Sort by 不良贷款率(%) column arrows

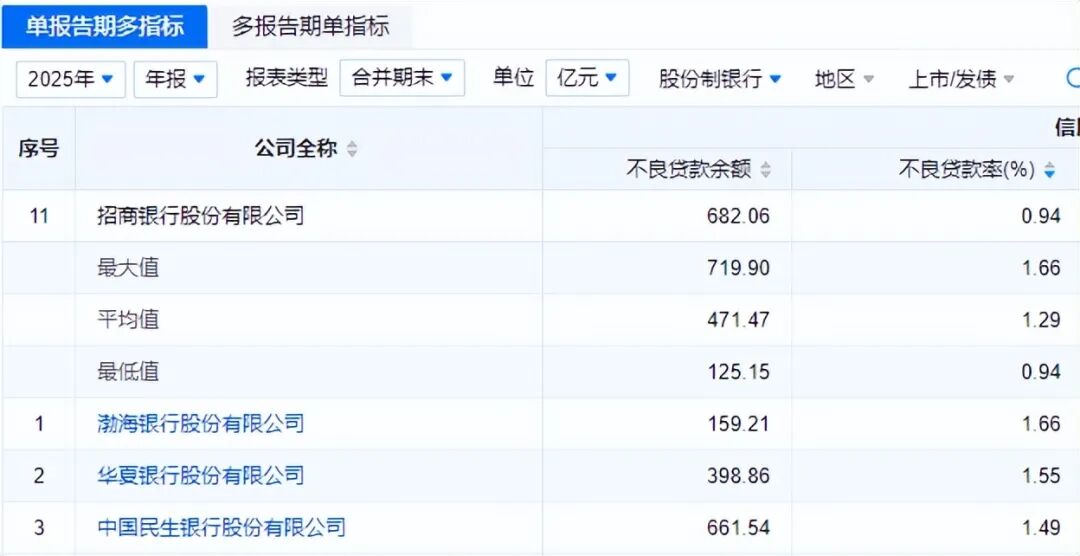point(1049,170)
